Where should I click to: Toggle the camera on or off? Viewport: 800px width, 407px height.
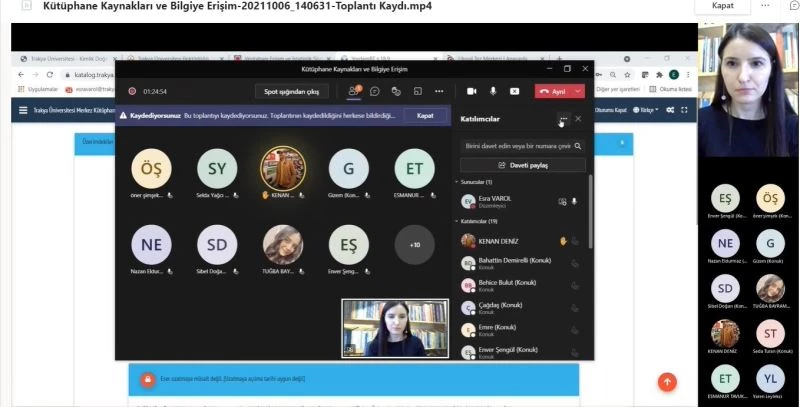[471, 91]
